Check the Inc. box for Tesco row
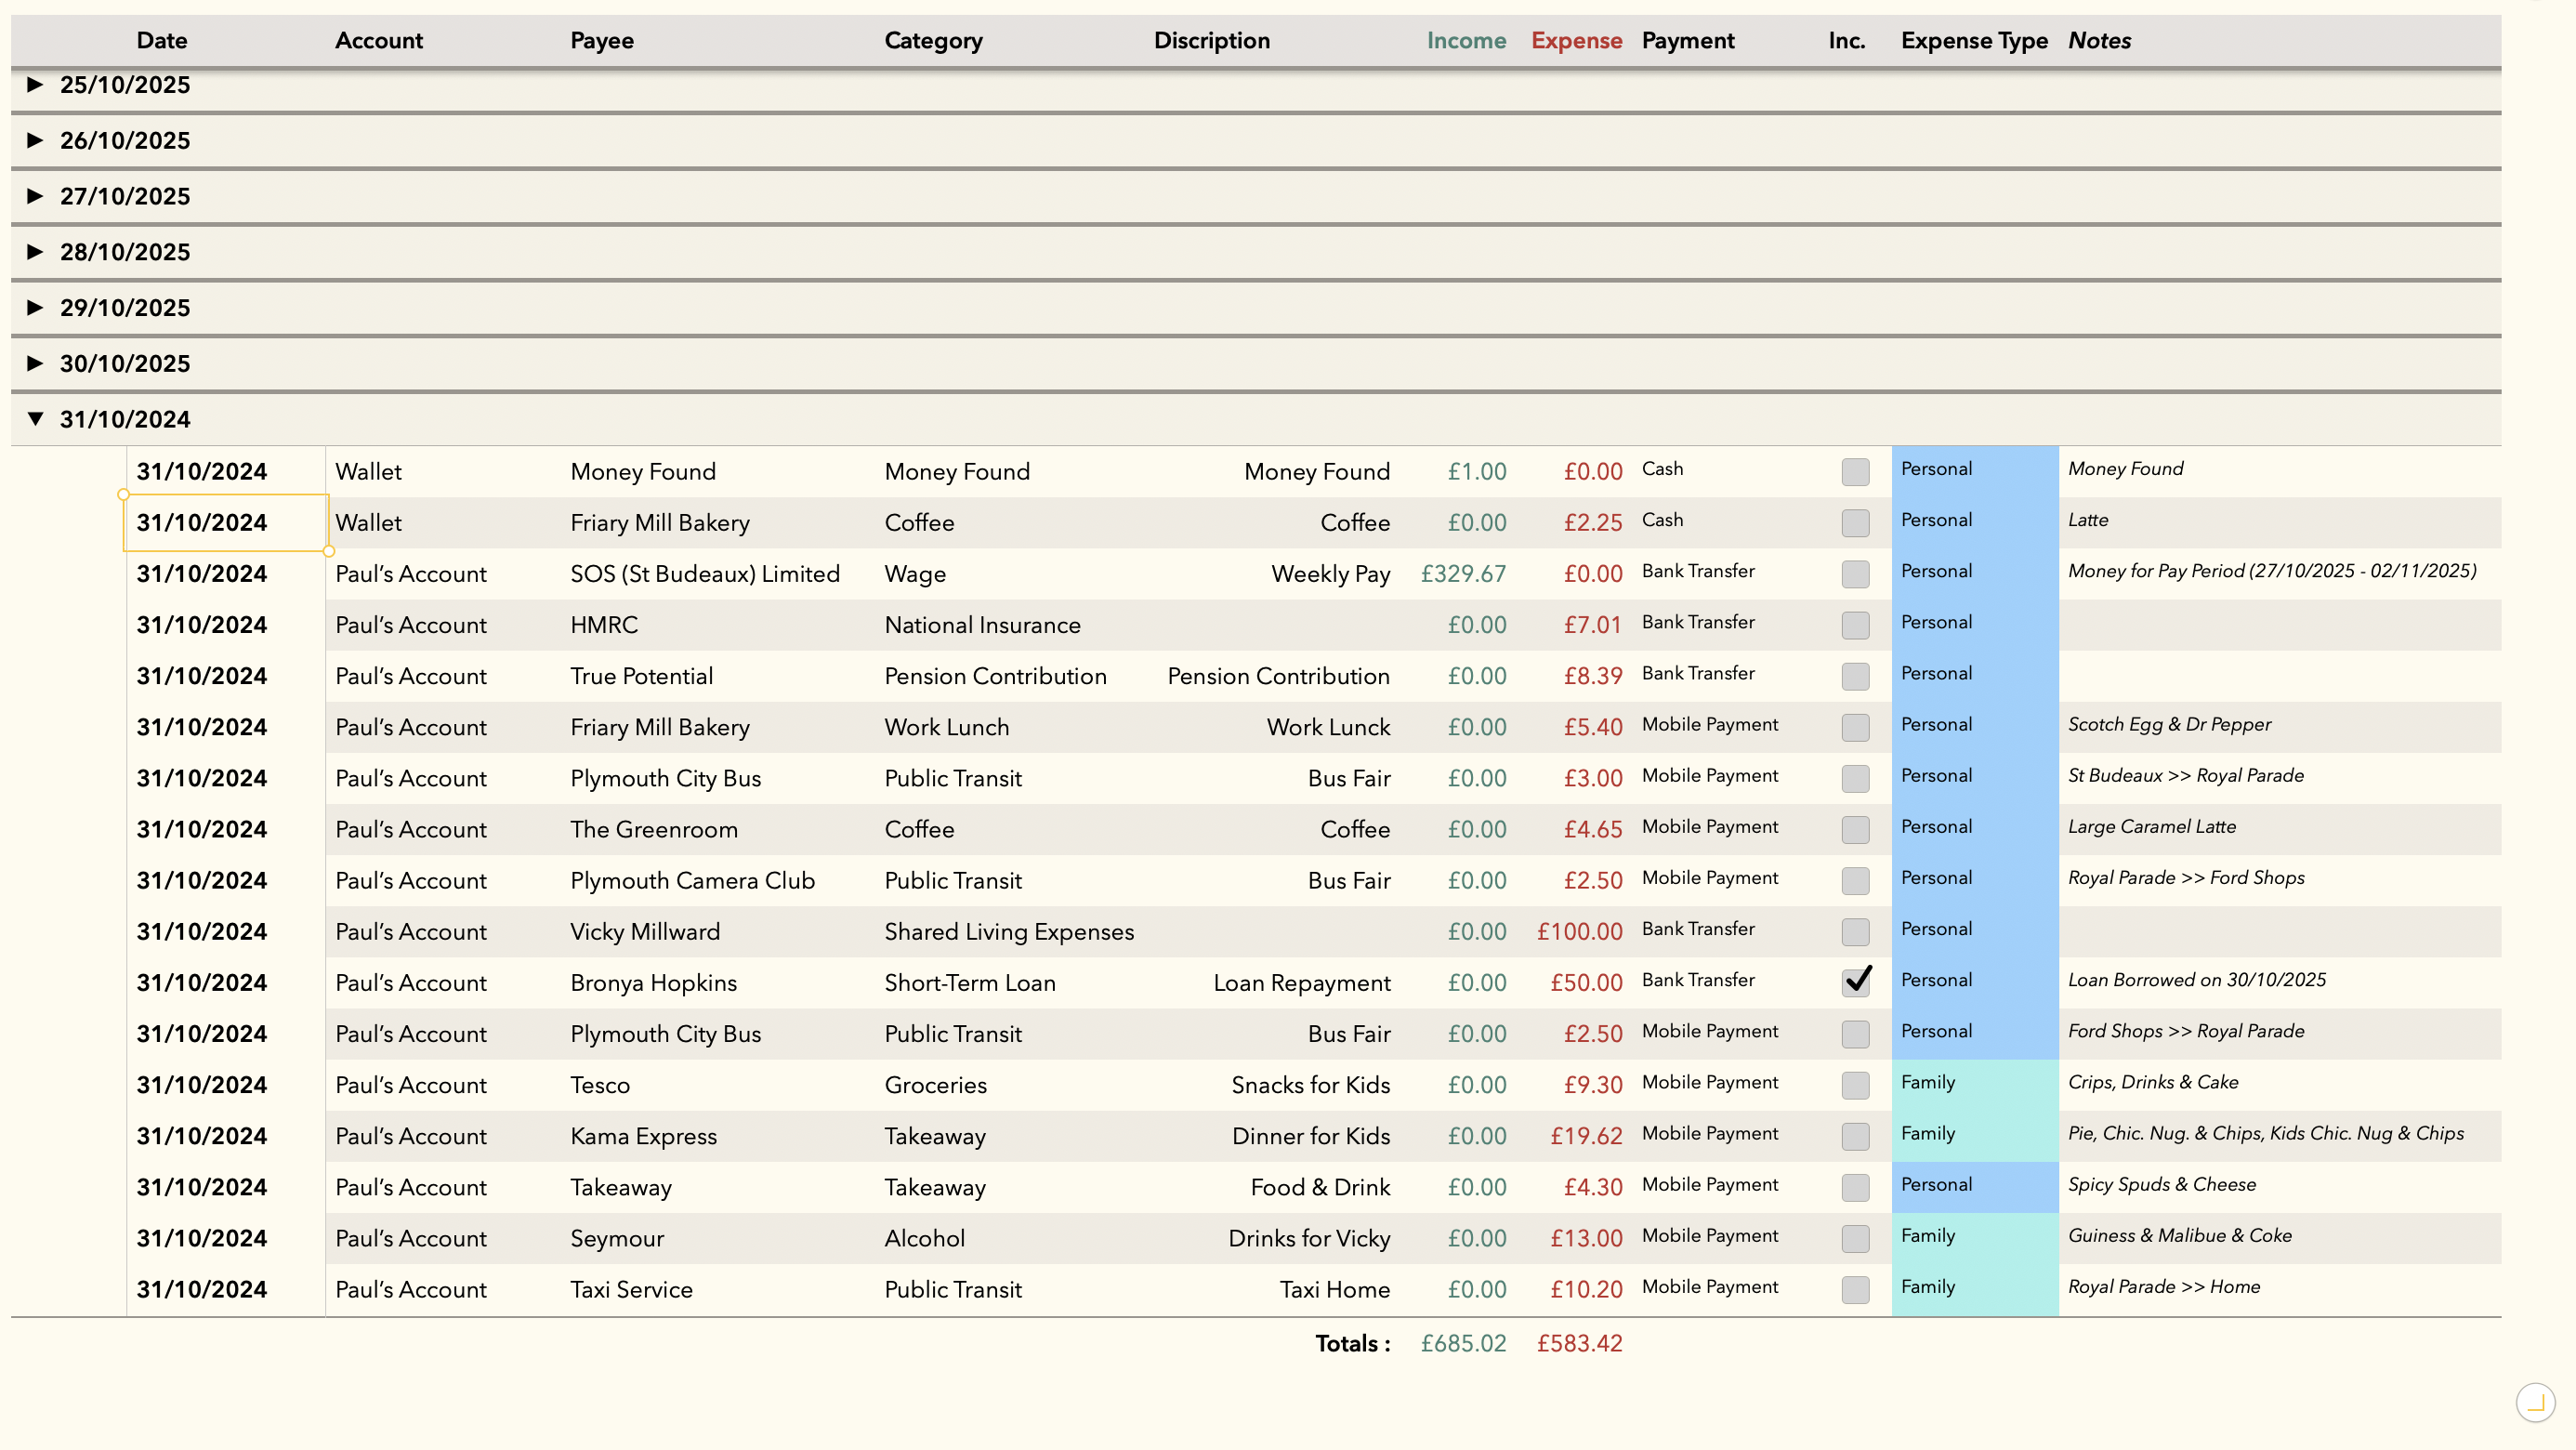Image resolution: width=2576 pixels, height=1450 pixels. (1855, 1086)
